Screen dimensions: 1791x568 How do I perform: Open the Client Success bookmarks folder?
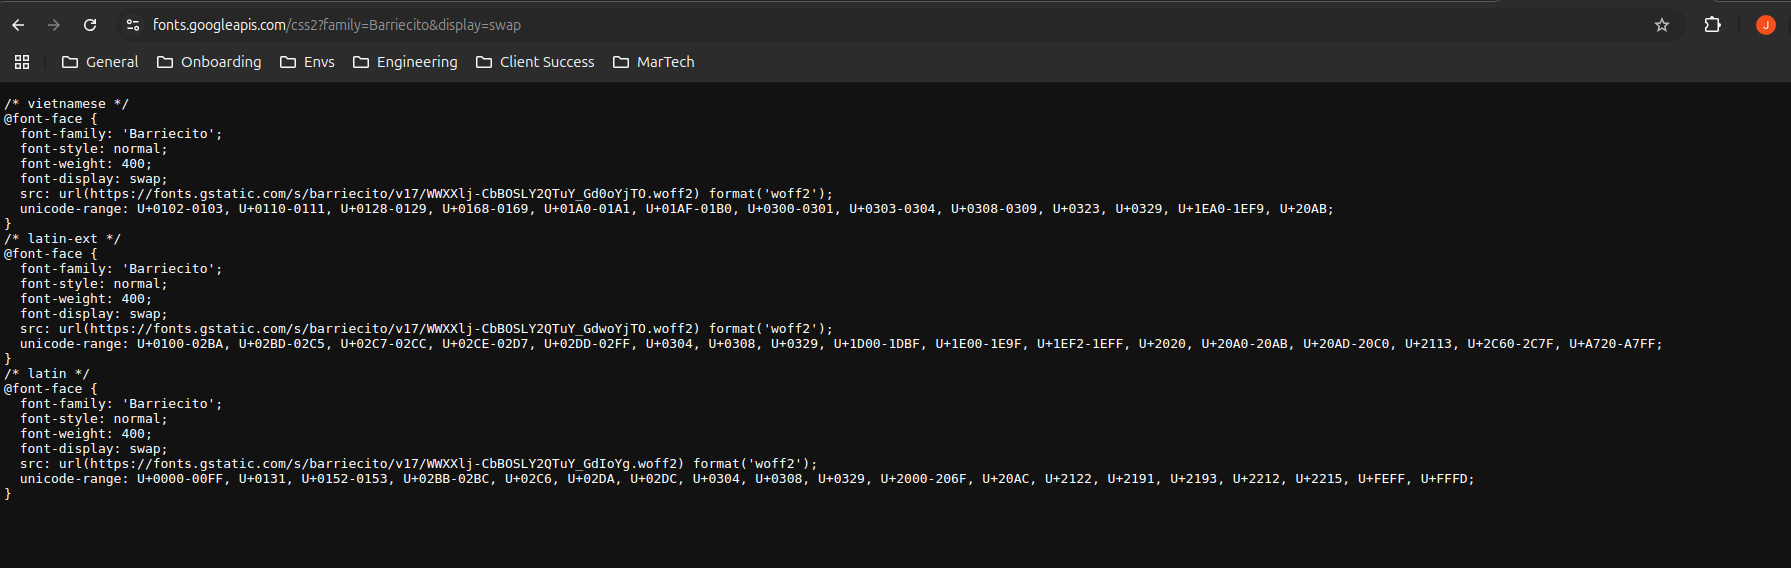(x=535, y=62)
